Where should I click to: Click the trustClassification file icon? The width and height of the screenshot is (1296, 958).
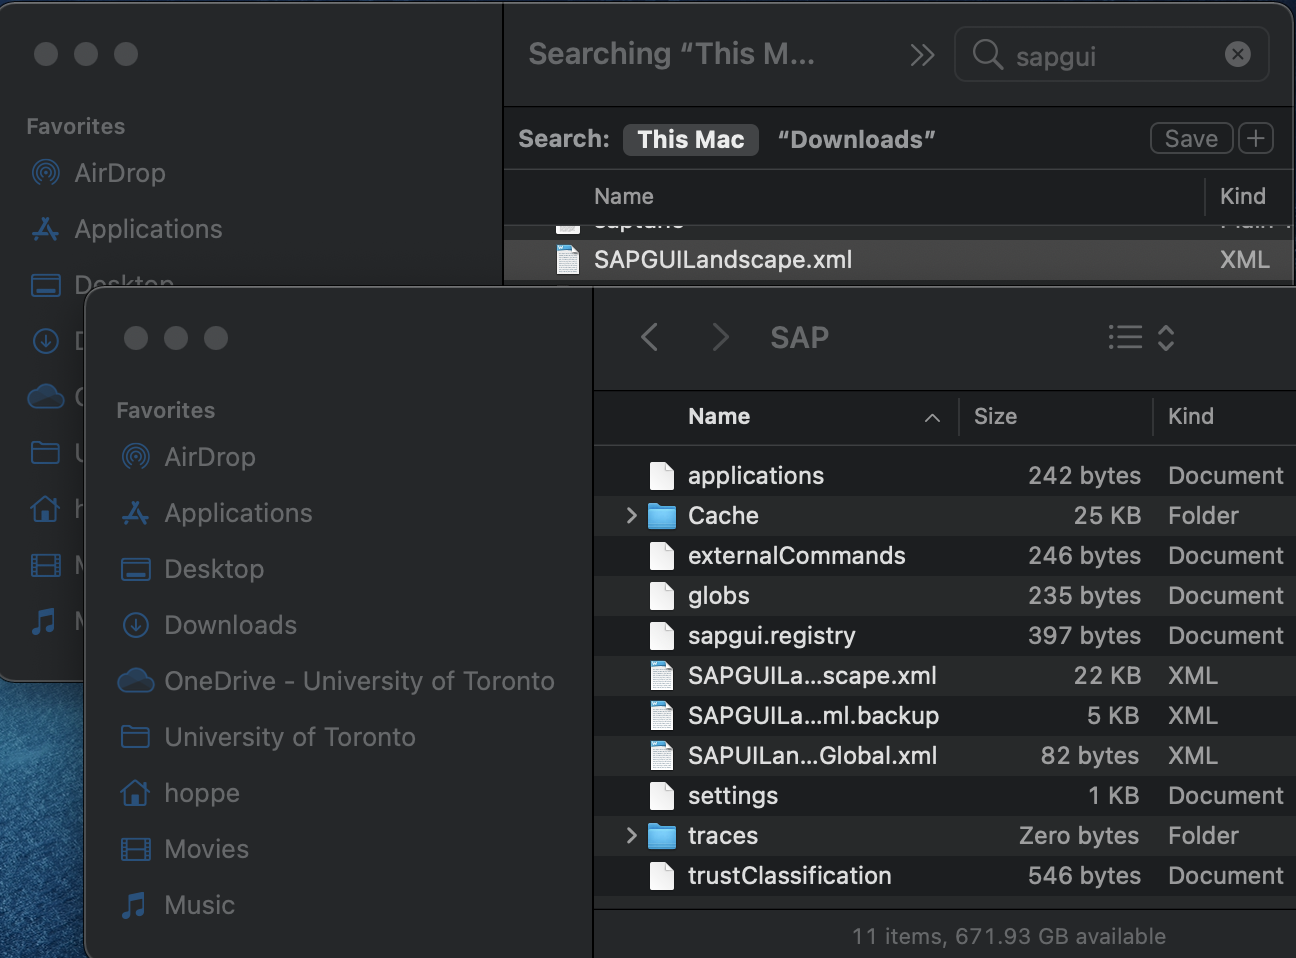pyautogui.click(x=662, y=876)
